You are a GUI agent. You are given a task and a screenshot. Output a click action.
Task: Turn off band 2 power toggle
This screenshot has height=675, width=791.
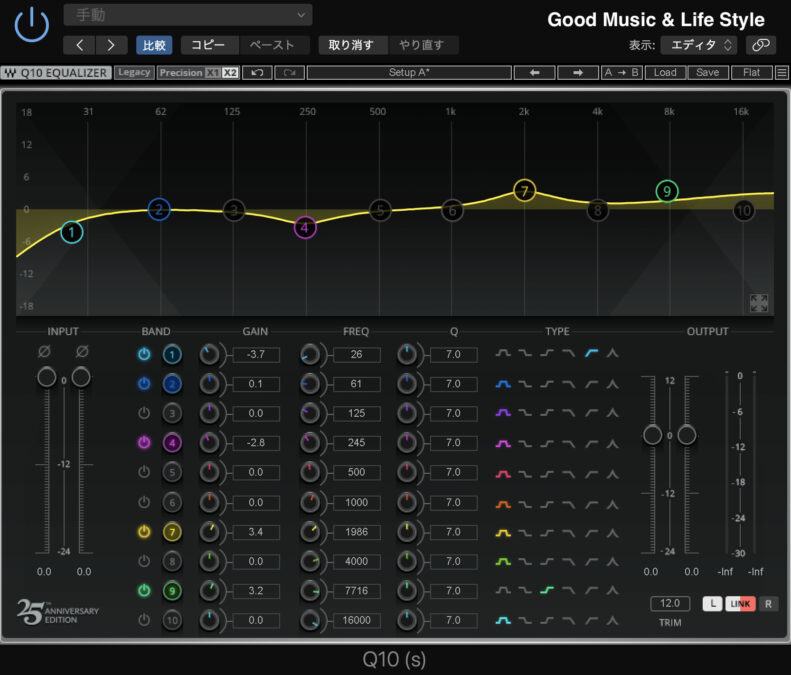[144, 383]
